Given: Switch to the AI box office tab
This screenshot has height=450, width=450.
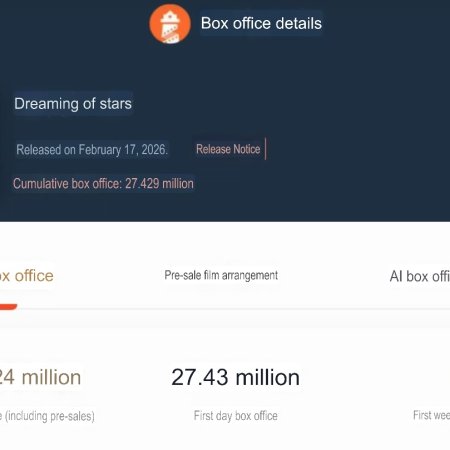Looking at the screenshot, I should pyautogui.click(x=420, y=276).
